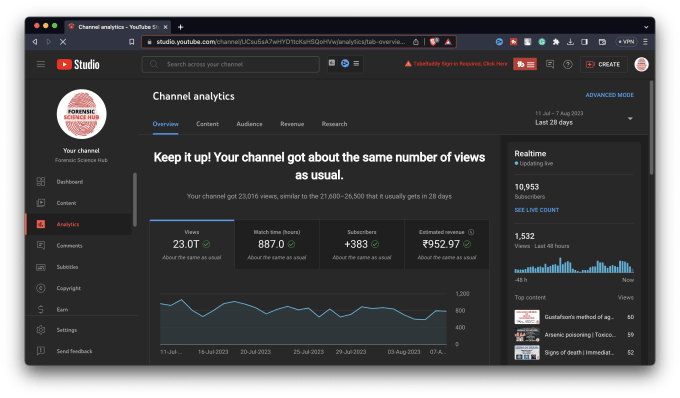
Task: Click the views line chart near 25-Jul-2023
Action: (308, 309)
